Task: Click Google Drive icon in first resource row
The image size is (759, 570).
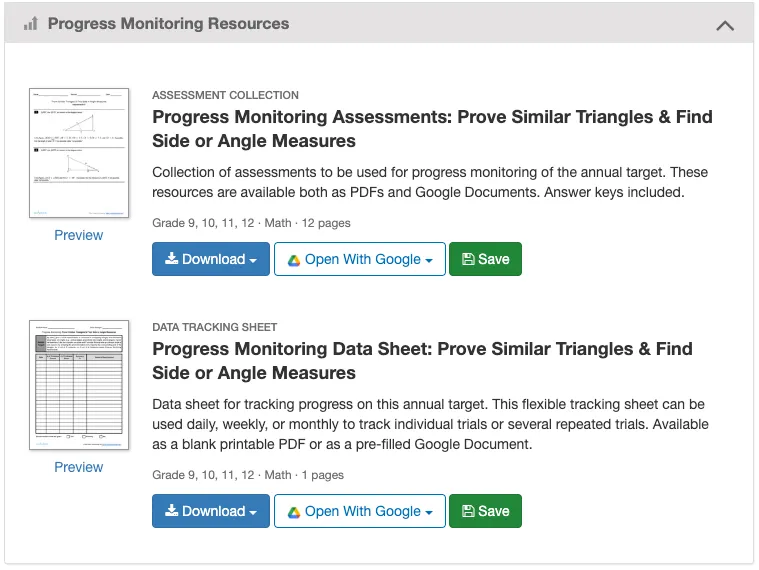Action: click(x=294, y=260)
